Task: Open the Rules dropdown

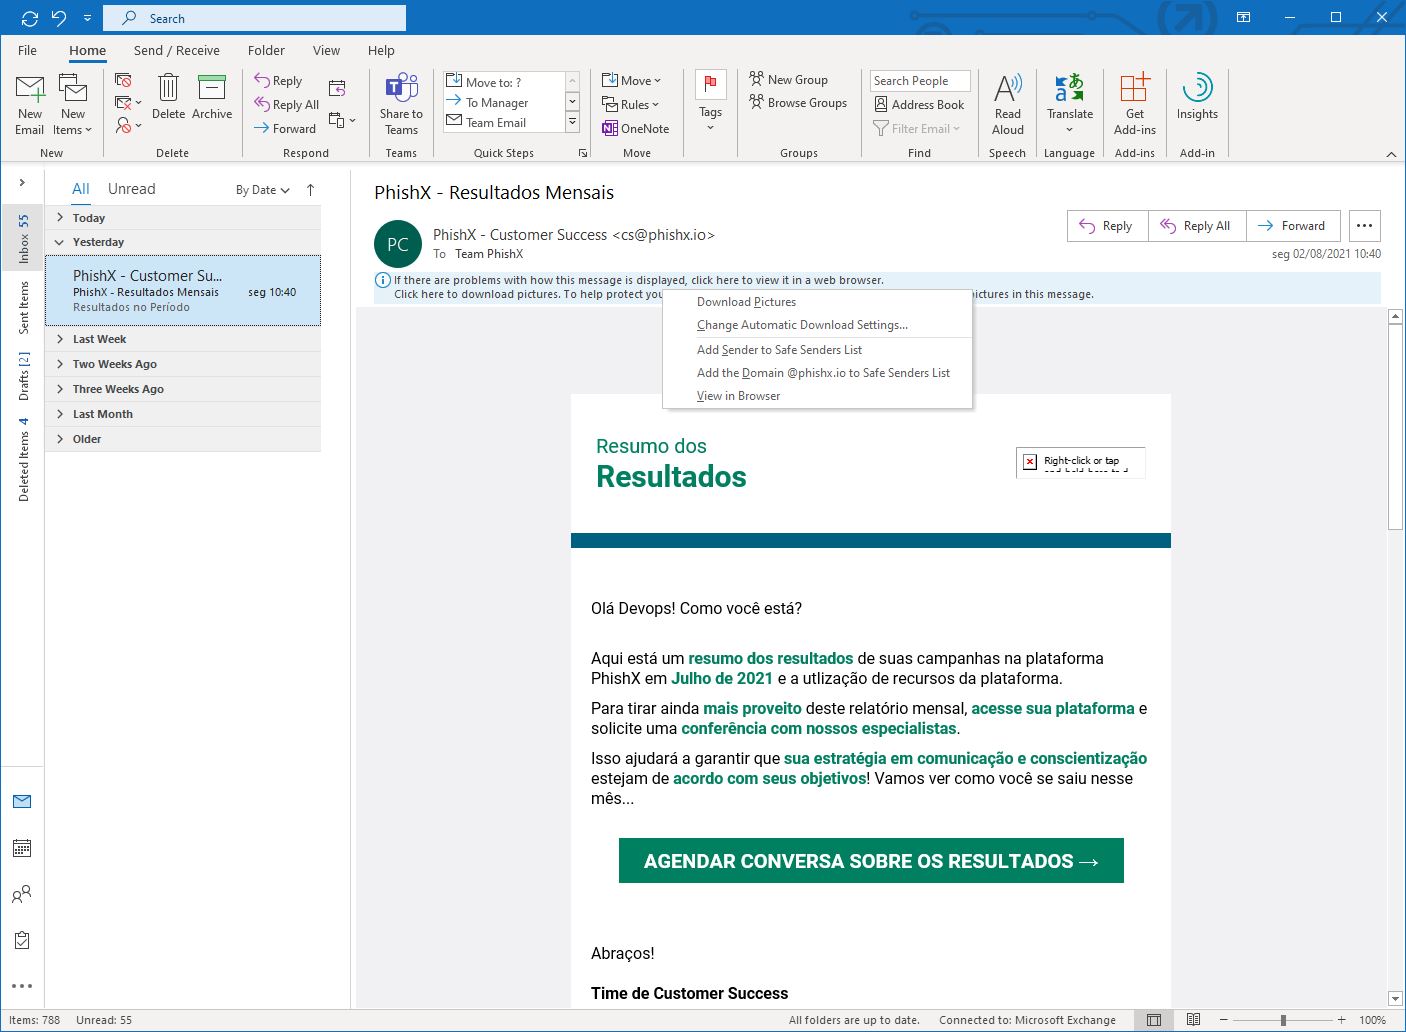Action: [631, 104]
